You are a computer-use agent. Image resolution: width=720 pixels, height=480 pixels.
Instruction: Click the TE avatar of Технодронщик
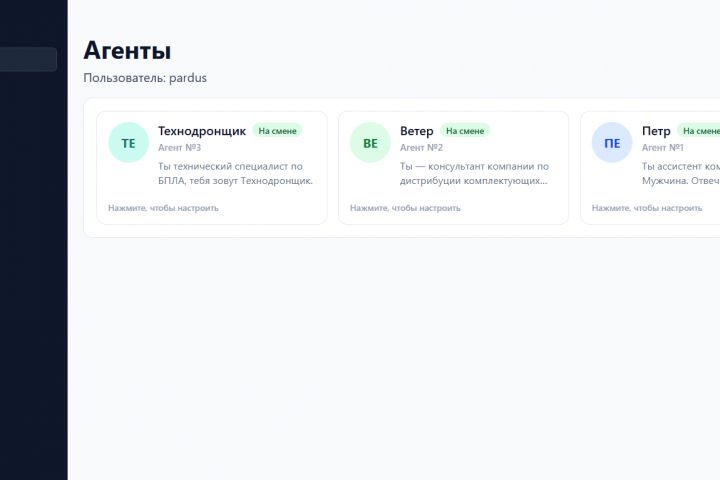(x=128, y=142)
